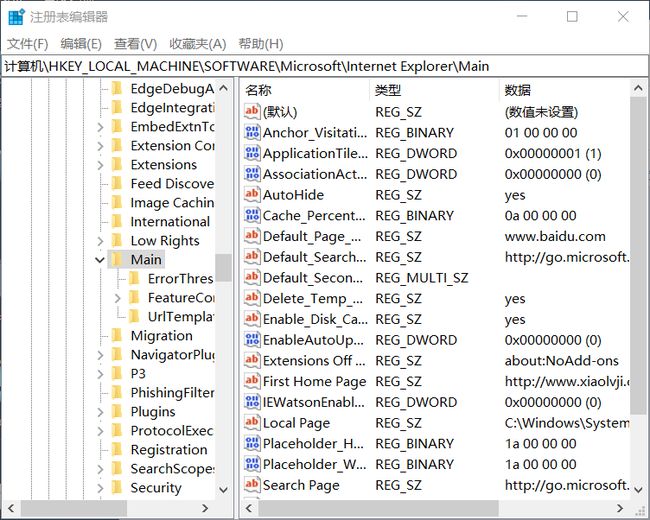Select the SearchScope... key
650x520 pixels.
coord(172,469)
